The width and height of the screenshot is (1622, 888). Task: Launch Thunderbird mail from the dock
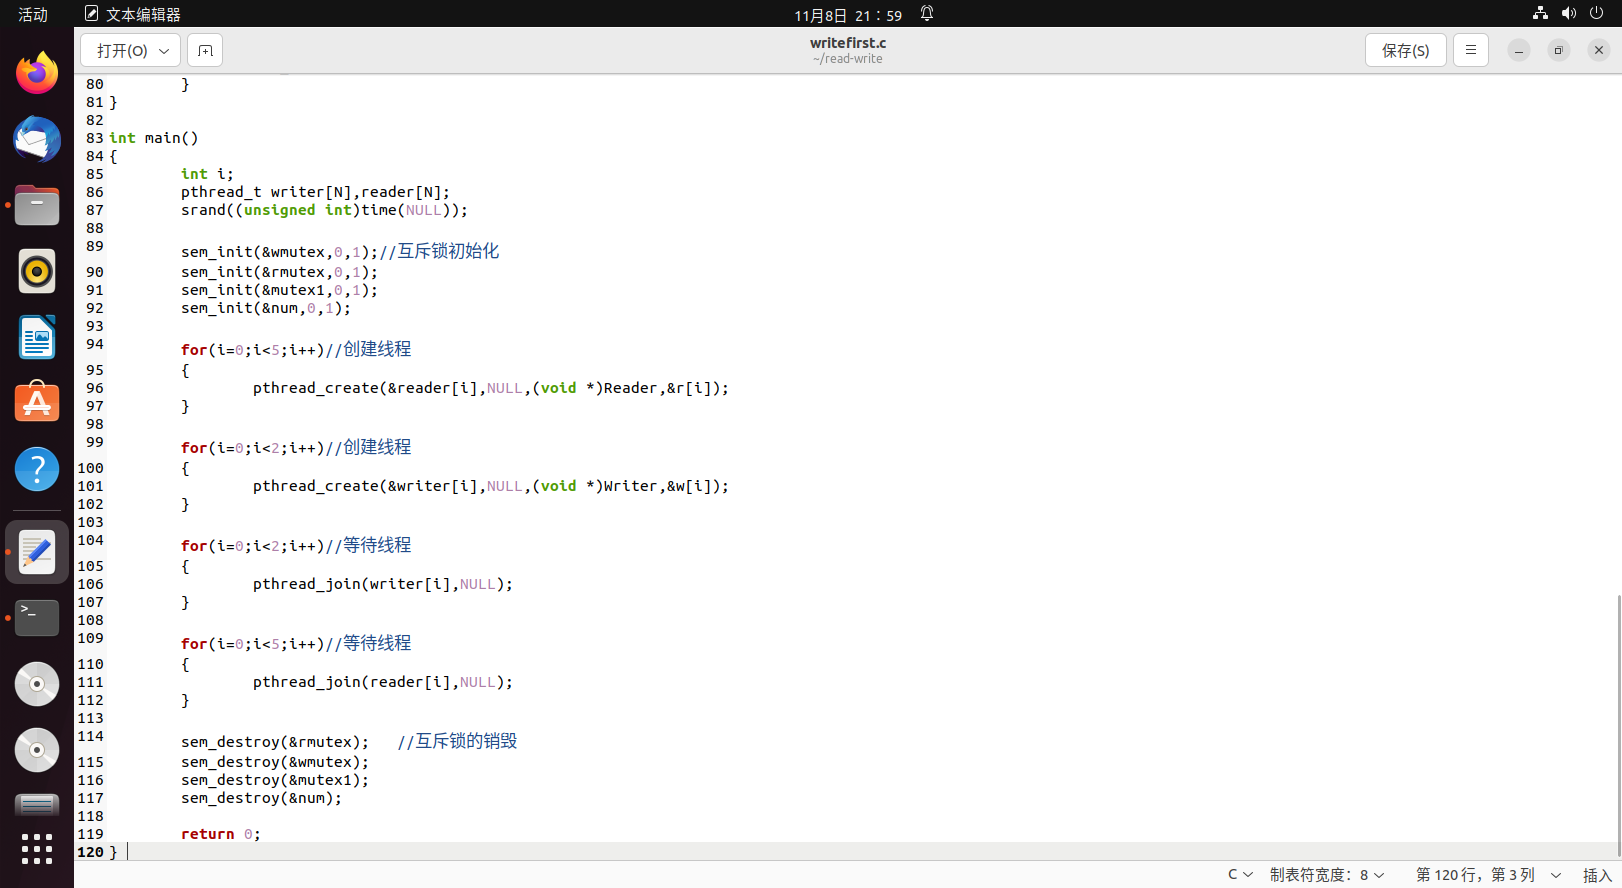tap(37, 139)
